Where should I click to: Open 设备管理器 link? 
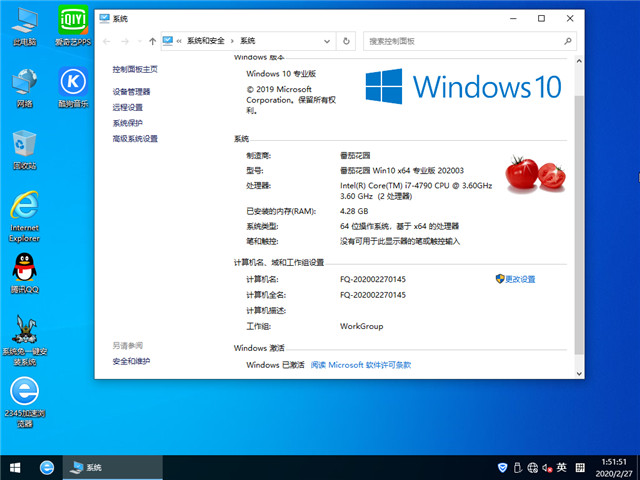pos(131,92)
